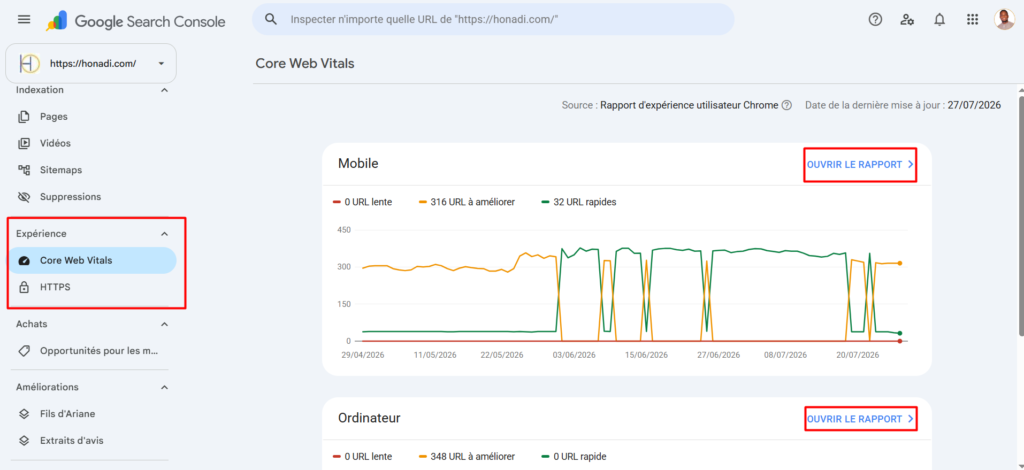Open the Help question mark icon

(875, 20)
